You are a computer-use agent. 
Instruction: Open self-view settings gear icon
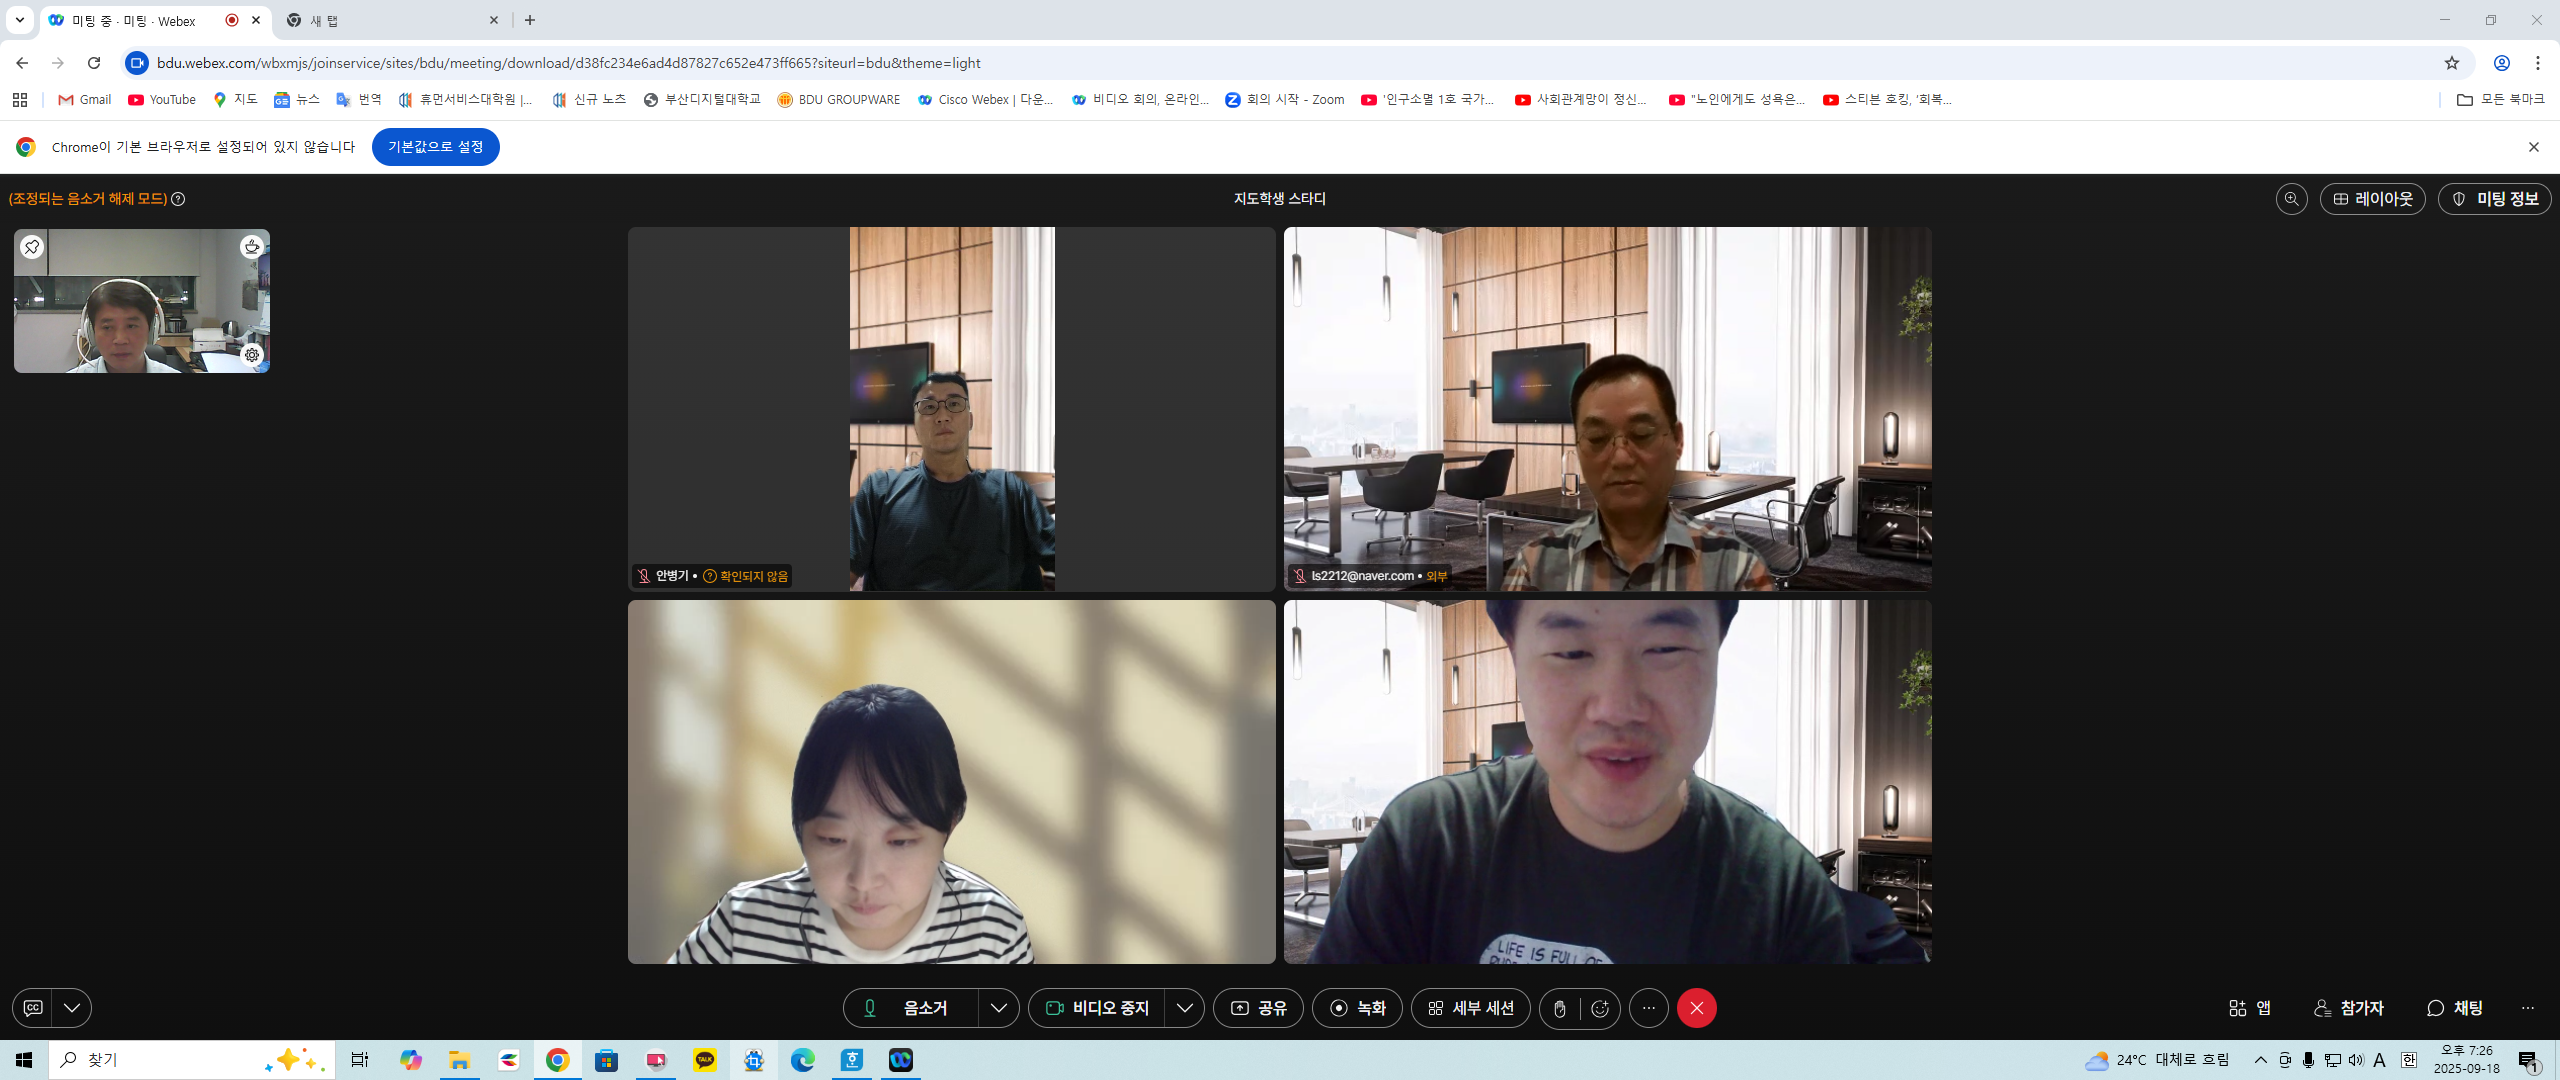click(252, 355)
